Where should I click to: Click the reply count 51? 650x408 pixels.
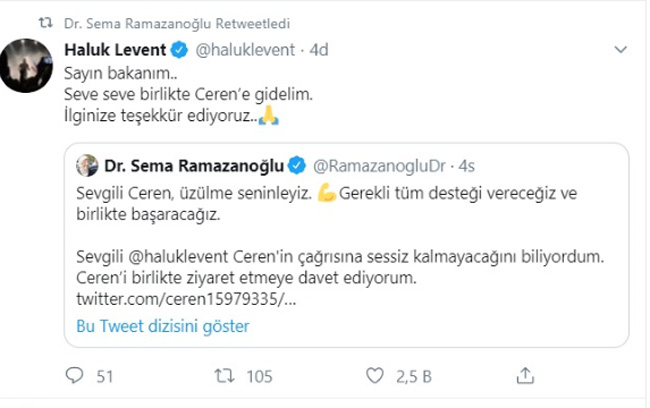(x=104, y=376)
